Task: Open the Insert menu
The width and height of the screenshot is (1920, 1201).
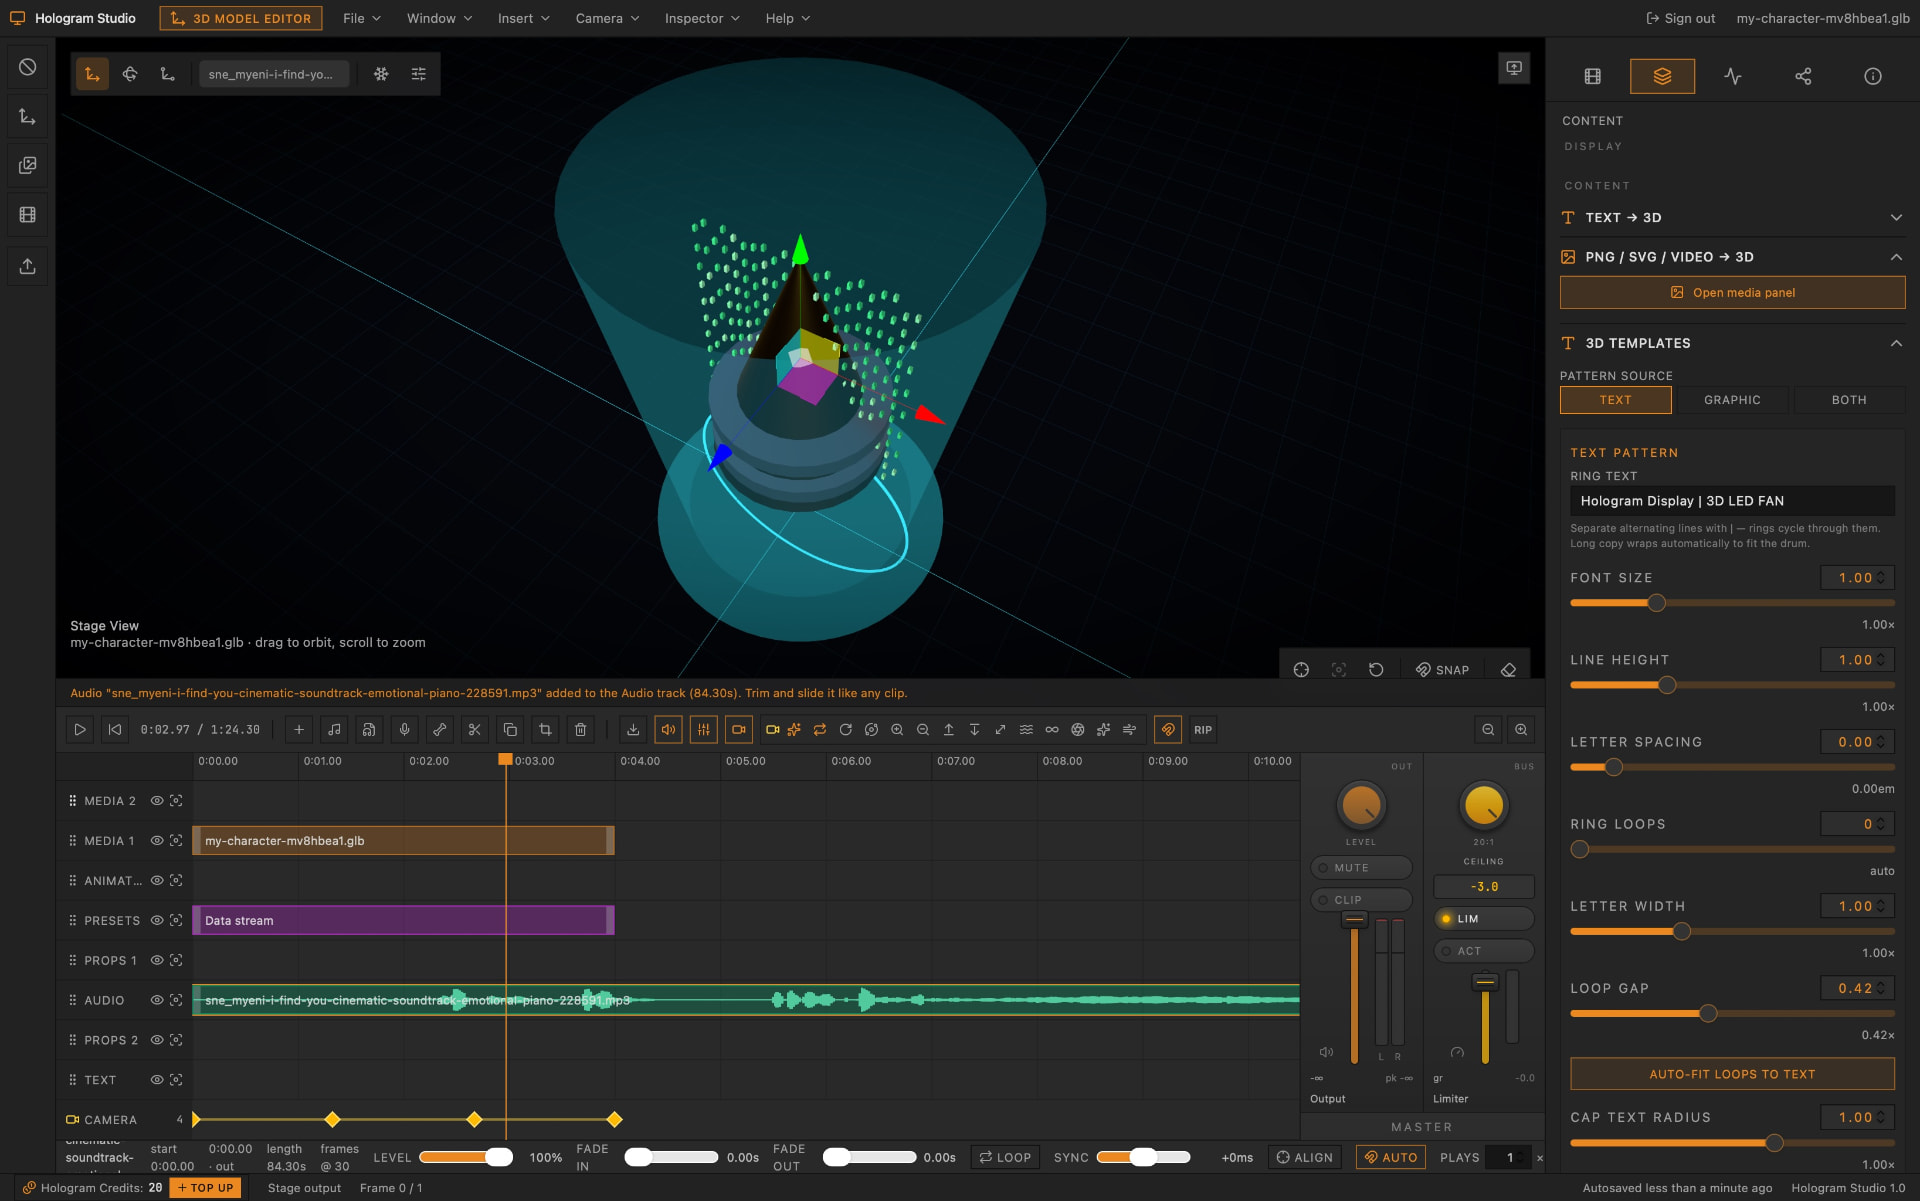Action: pos(523,18)
